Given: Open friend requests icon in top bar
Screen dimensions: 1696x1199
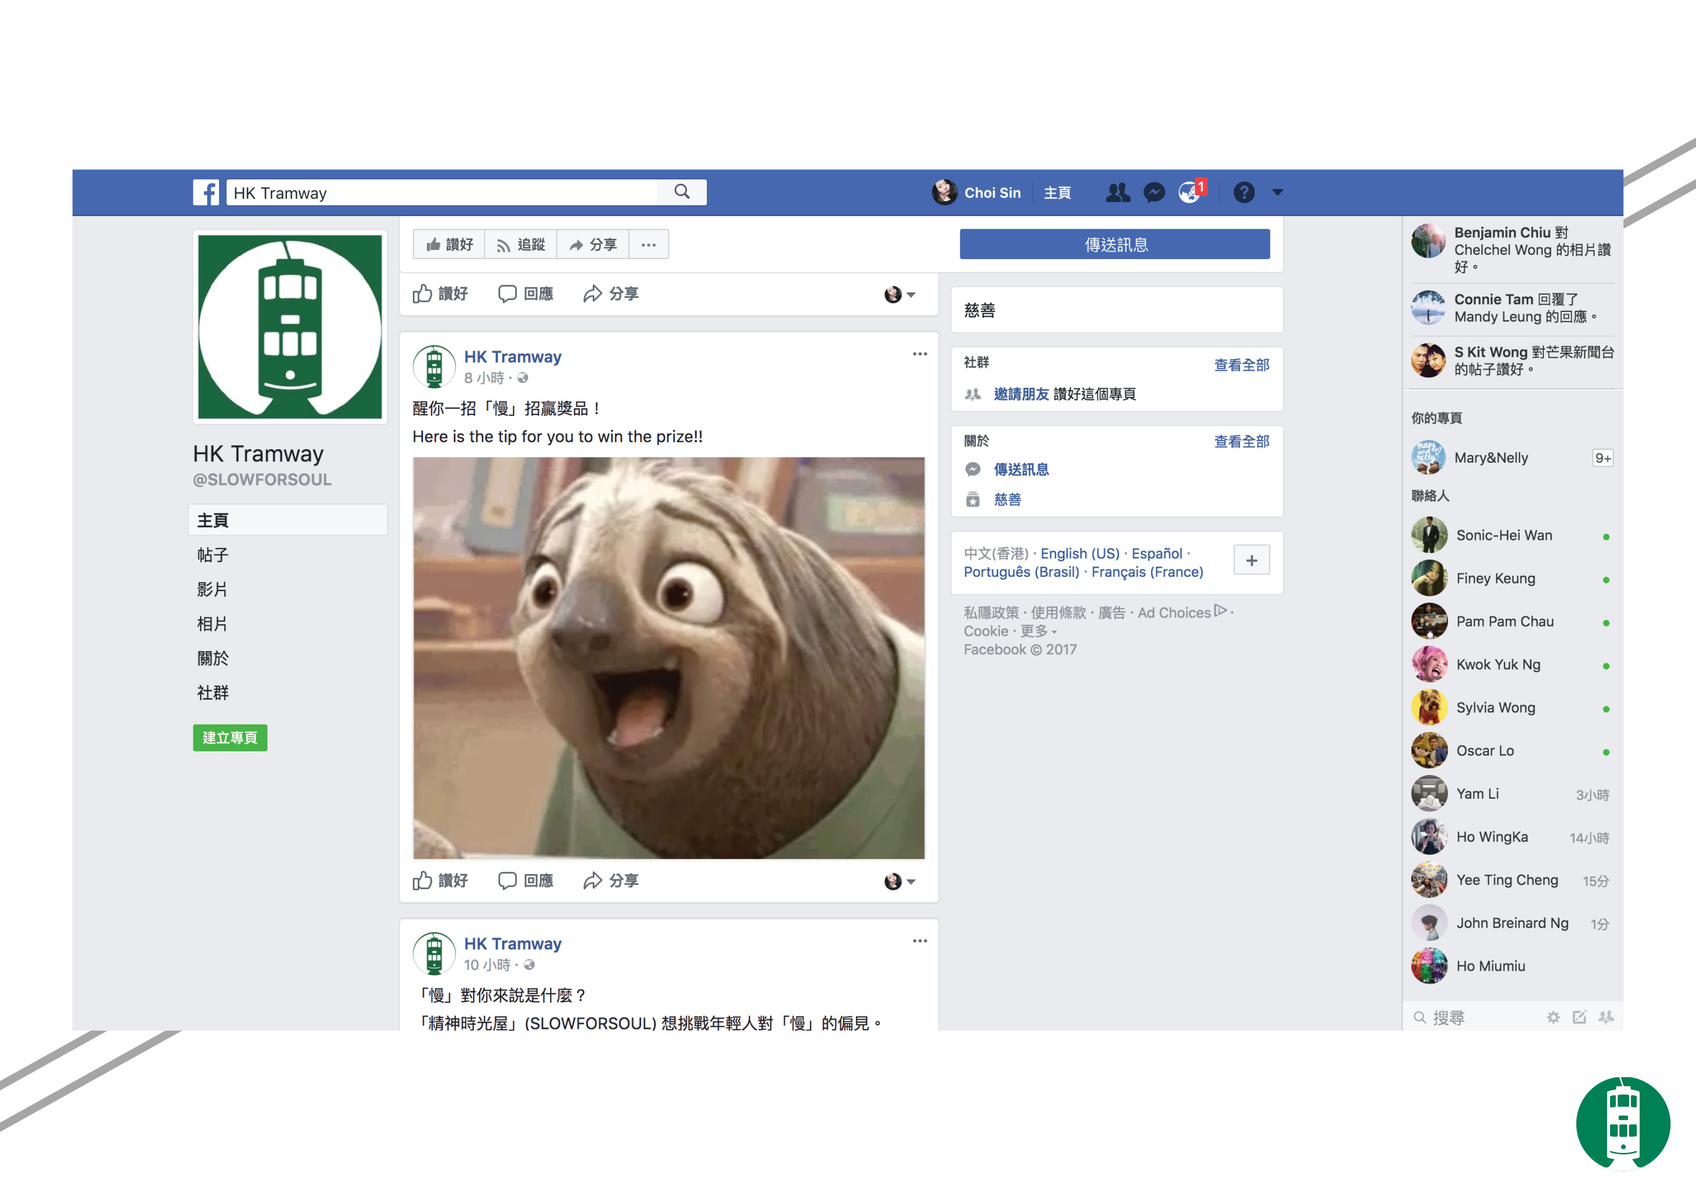Looking at the screenshot, I should (x=1118, y=192).
